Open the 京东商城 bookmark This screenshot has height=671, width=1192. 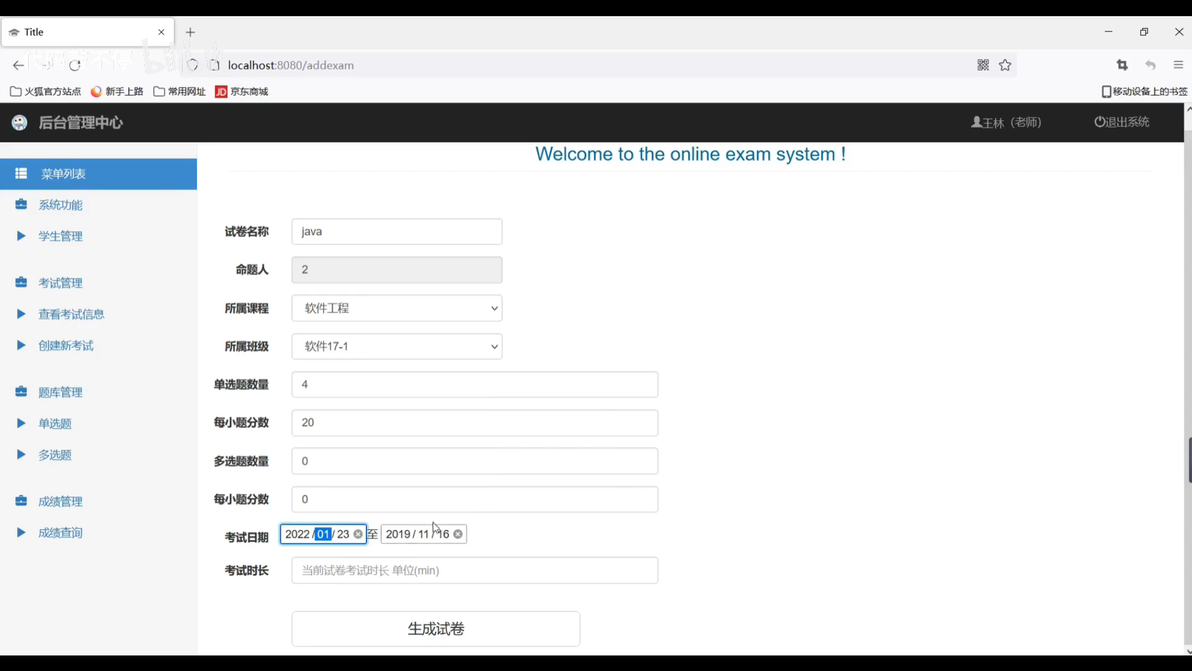coord(242,91)
